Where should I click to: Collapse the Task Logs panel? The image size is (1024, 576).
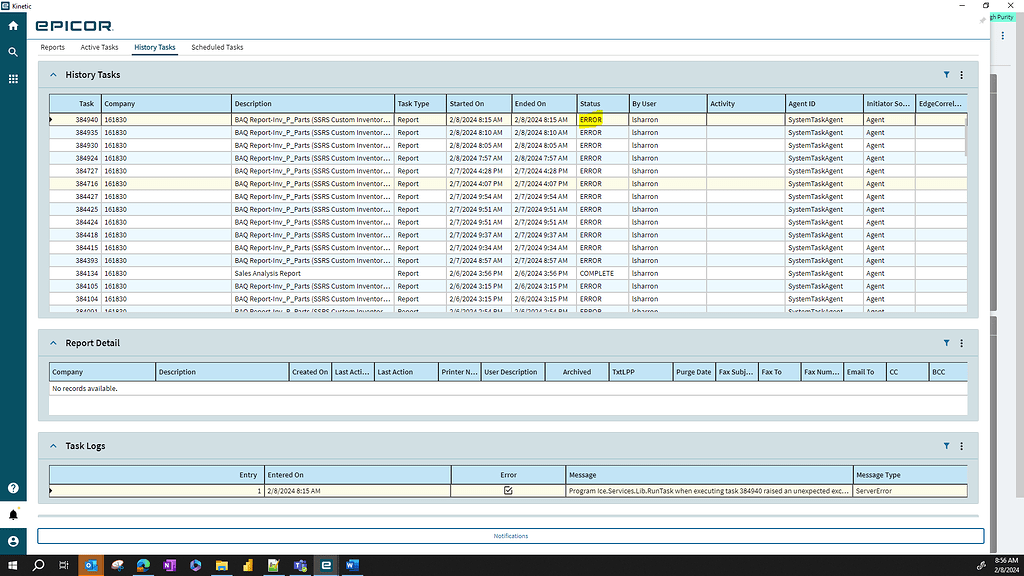pyautogui.click(x=53, y=446)
